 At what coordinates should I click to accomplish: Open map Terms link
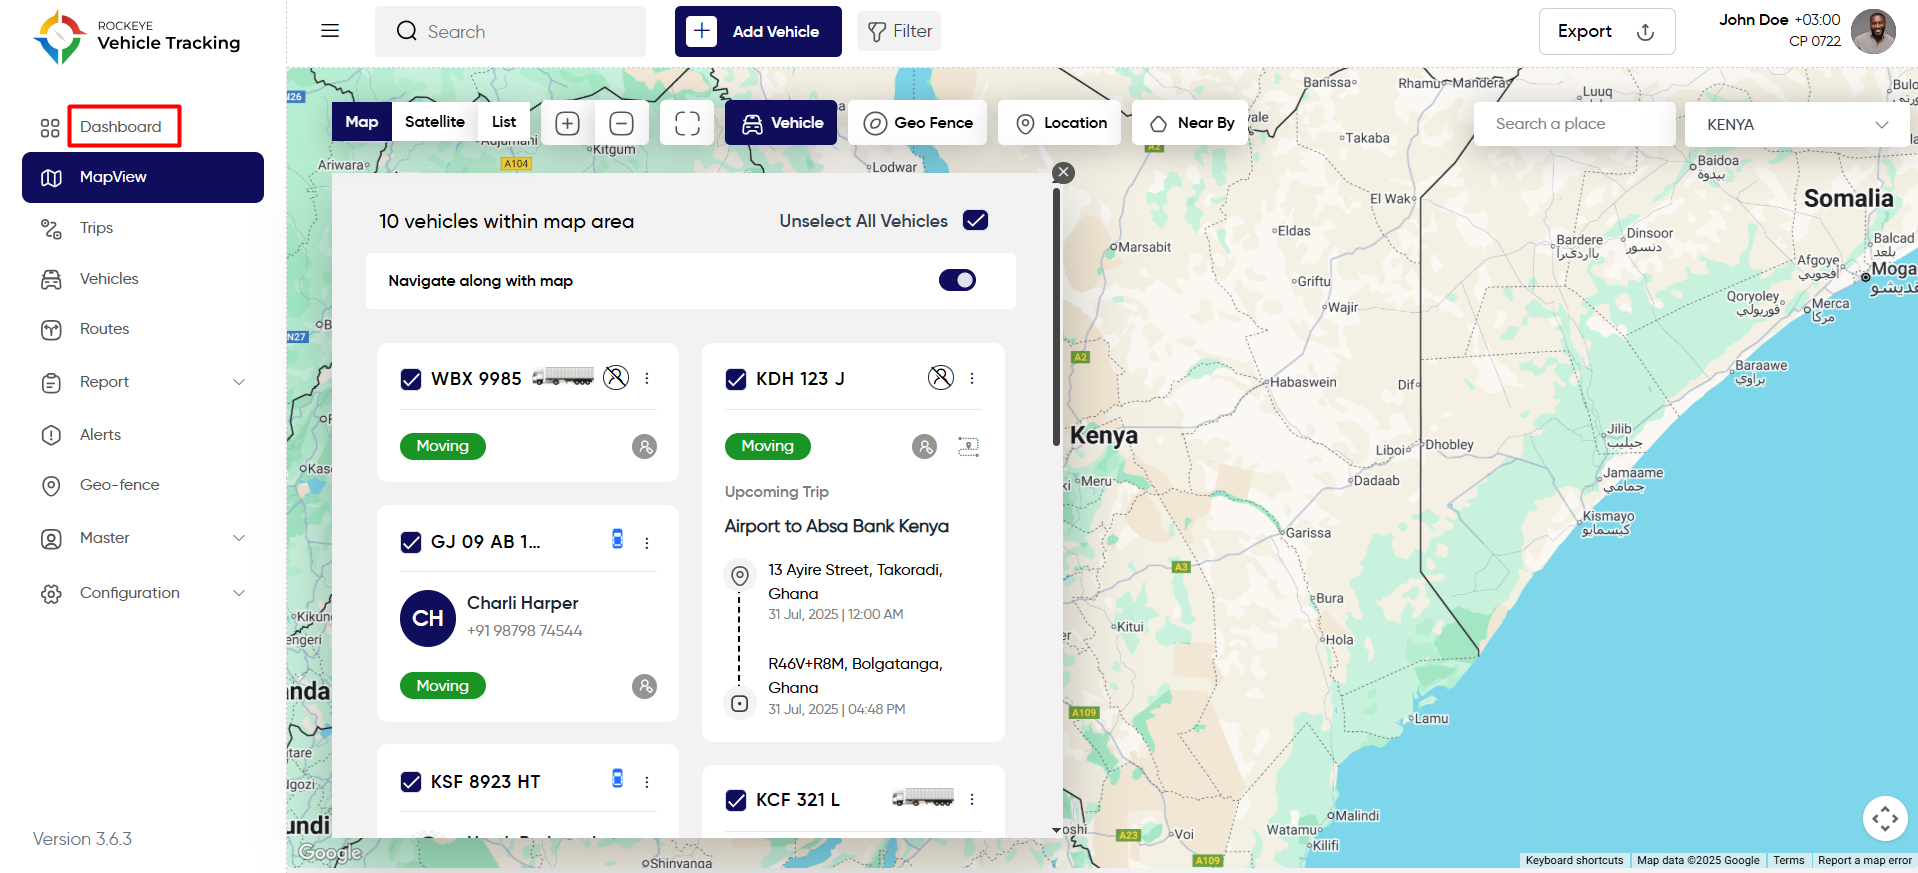1788,860
